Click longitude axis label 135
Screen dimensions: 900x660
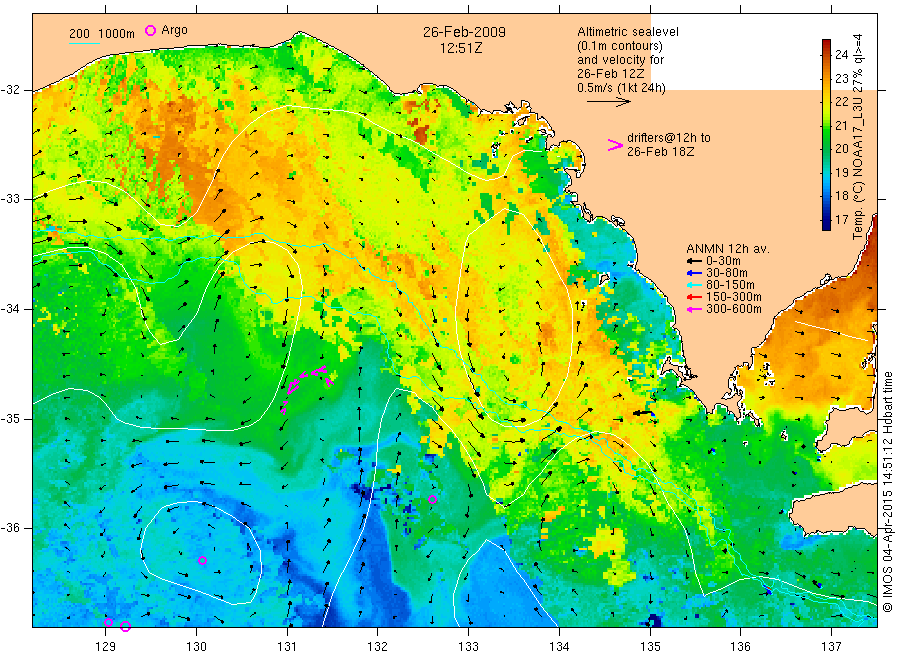[650, 647]
